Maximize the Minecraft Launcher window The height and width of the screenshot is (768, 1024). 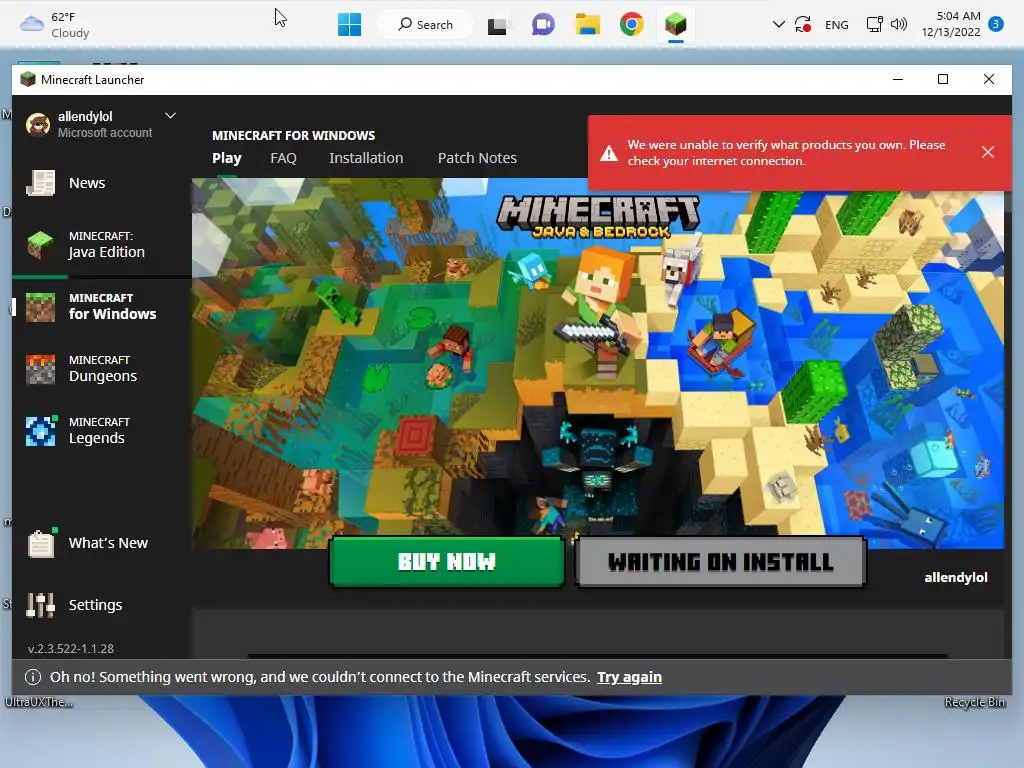pos(942,79)
